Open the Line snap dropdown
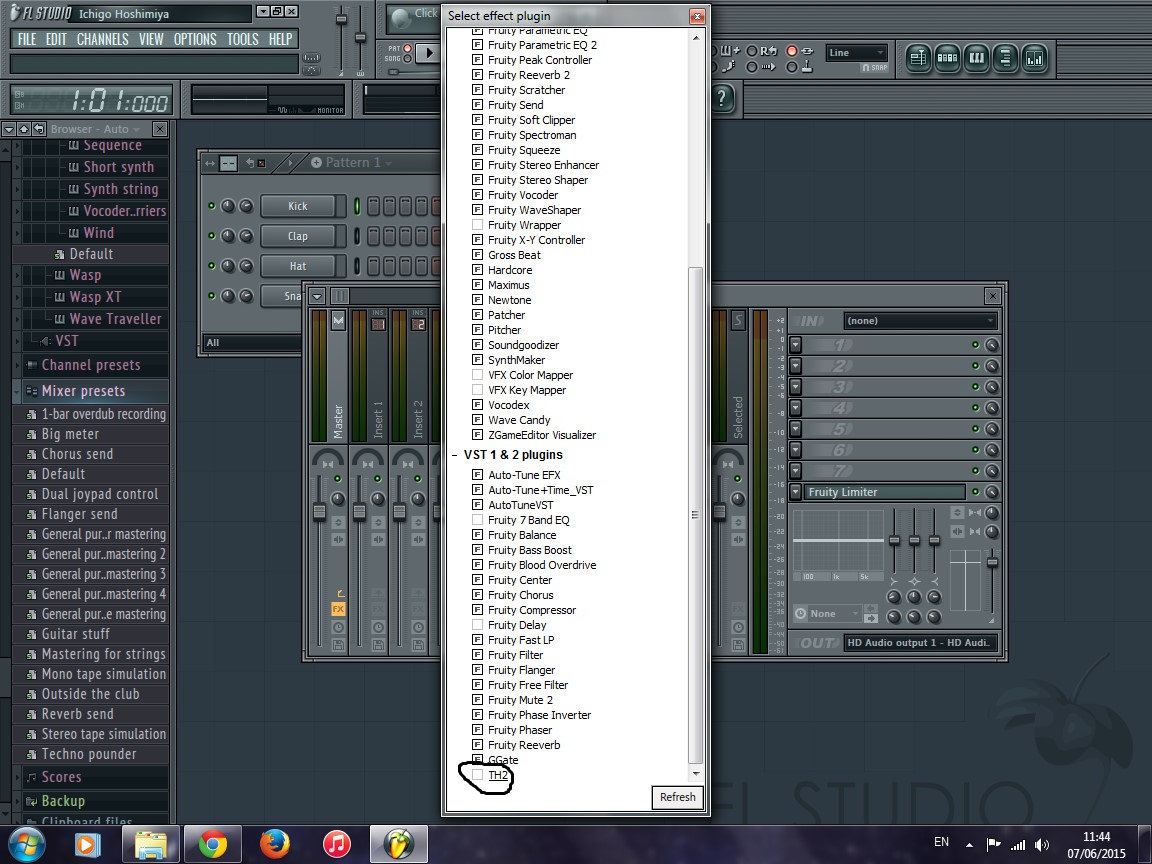Screen dimensions: 1152x864 pos(857,53)
